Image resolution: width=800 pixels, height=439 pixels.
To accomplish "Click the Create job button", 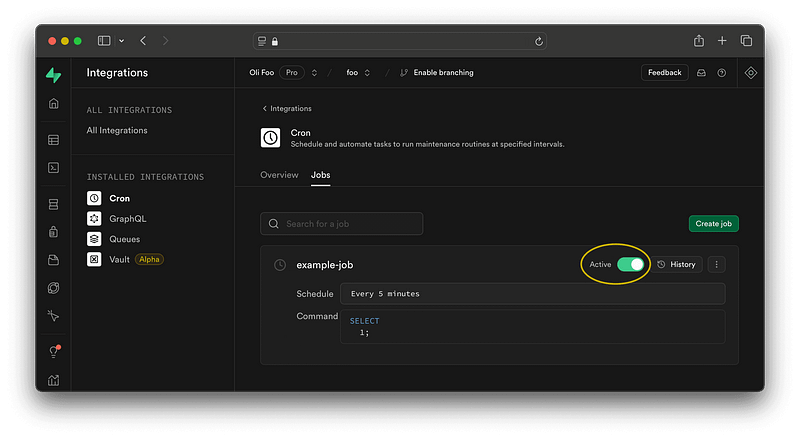I will (x=713, y=224).
